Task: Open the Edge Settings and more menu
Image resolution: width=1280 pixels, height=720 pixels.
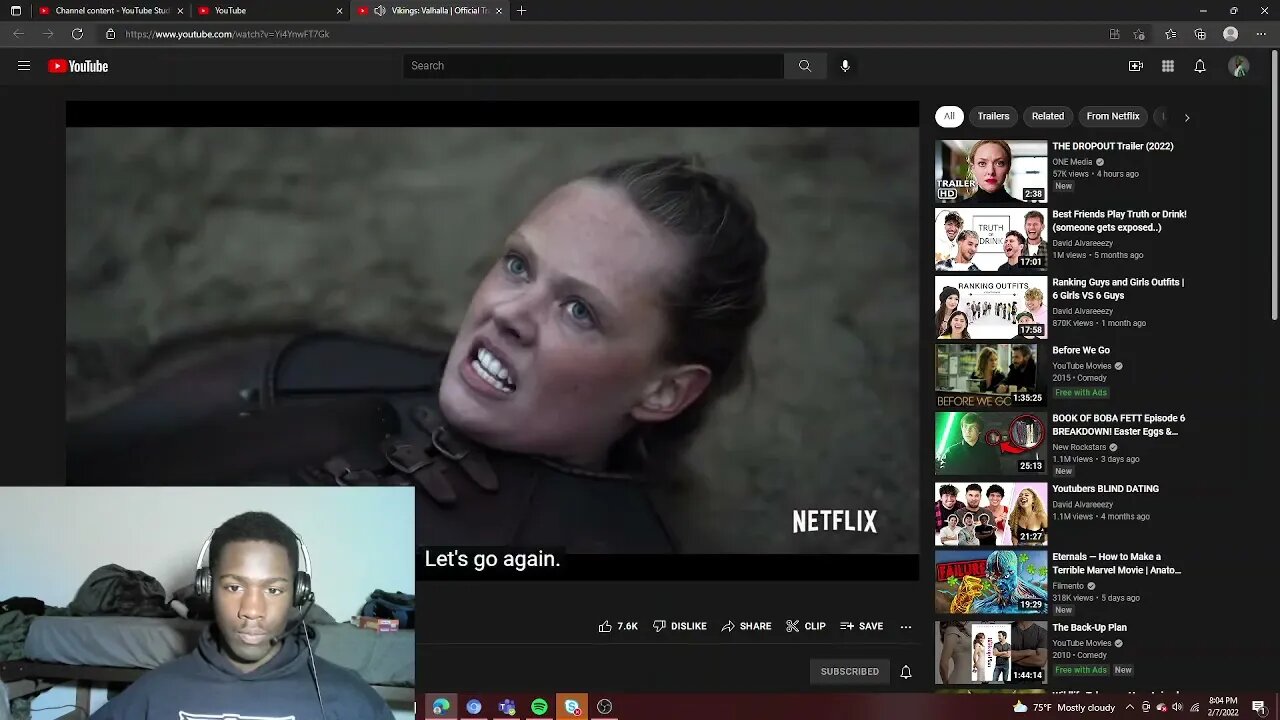Action: point(1261,34)
